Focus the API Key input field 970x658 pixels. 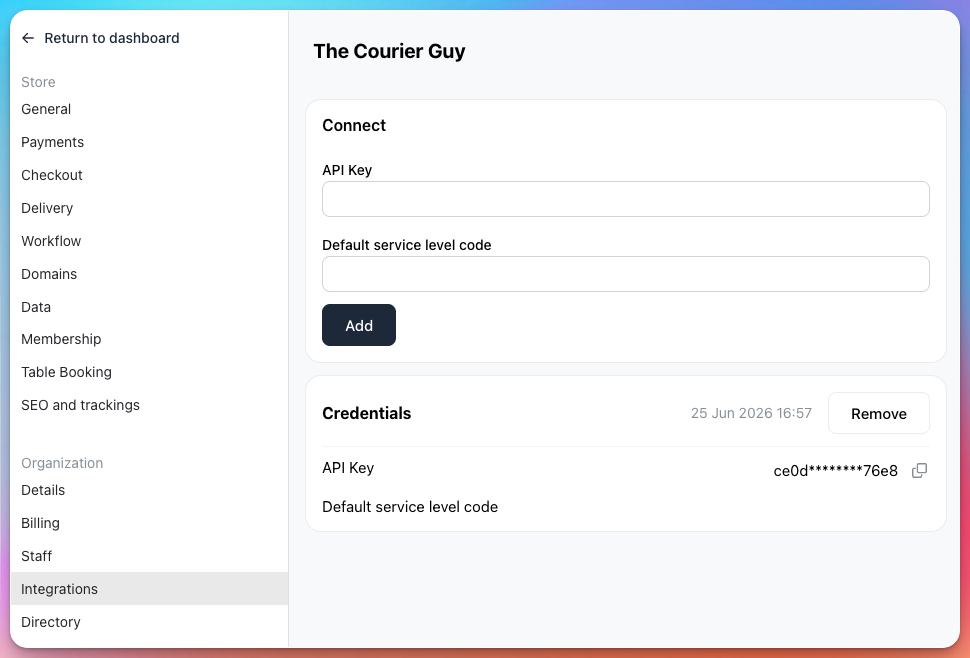(625, 199)
